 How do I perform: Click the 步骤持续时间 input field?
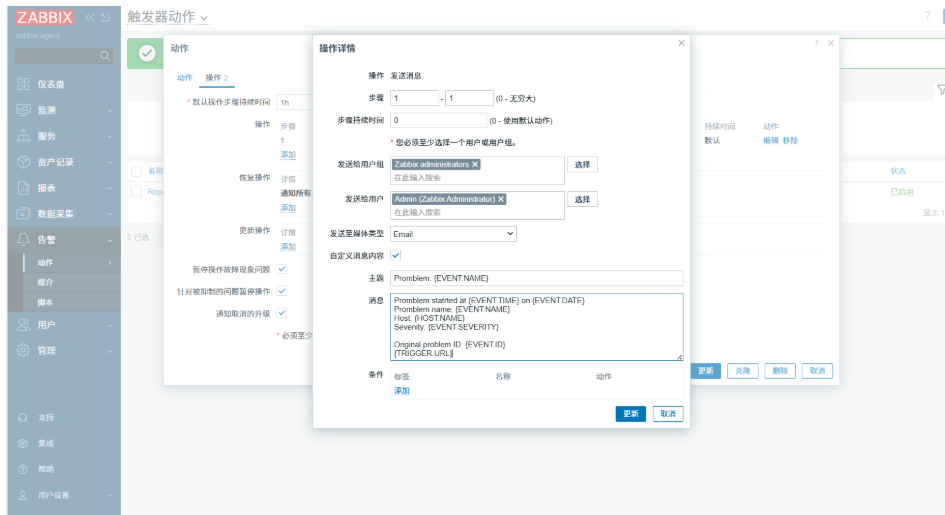coord(438,120)
